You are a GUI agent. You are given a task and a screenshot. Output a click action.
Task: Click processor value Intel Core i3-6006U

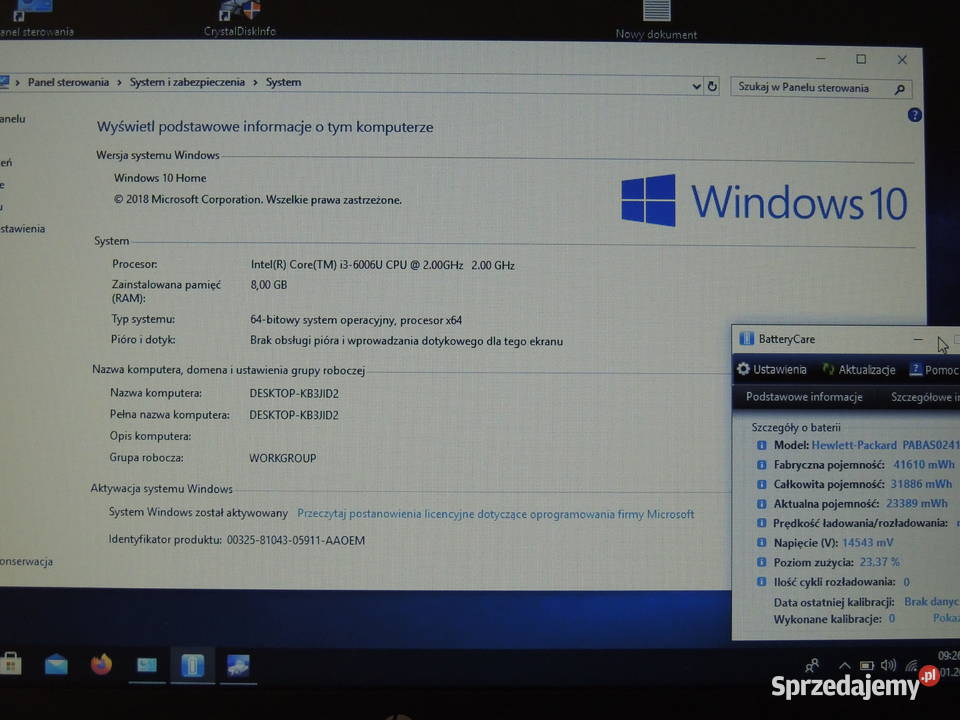click(382, 265)
